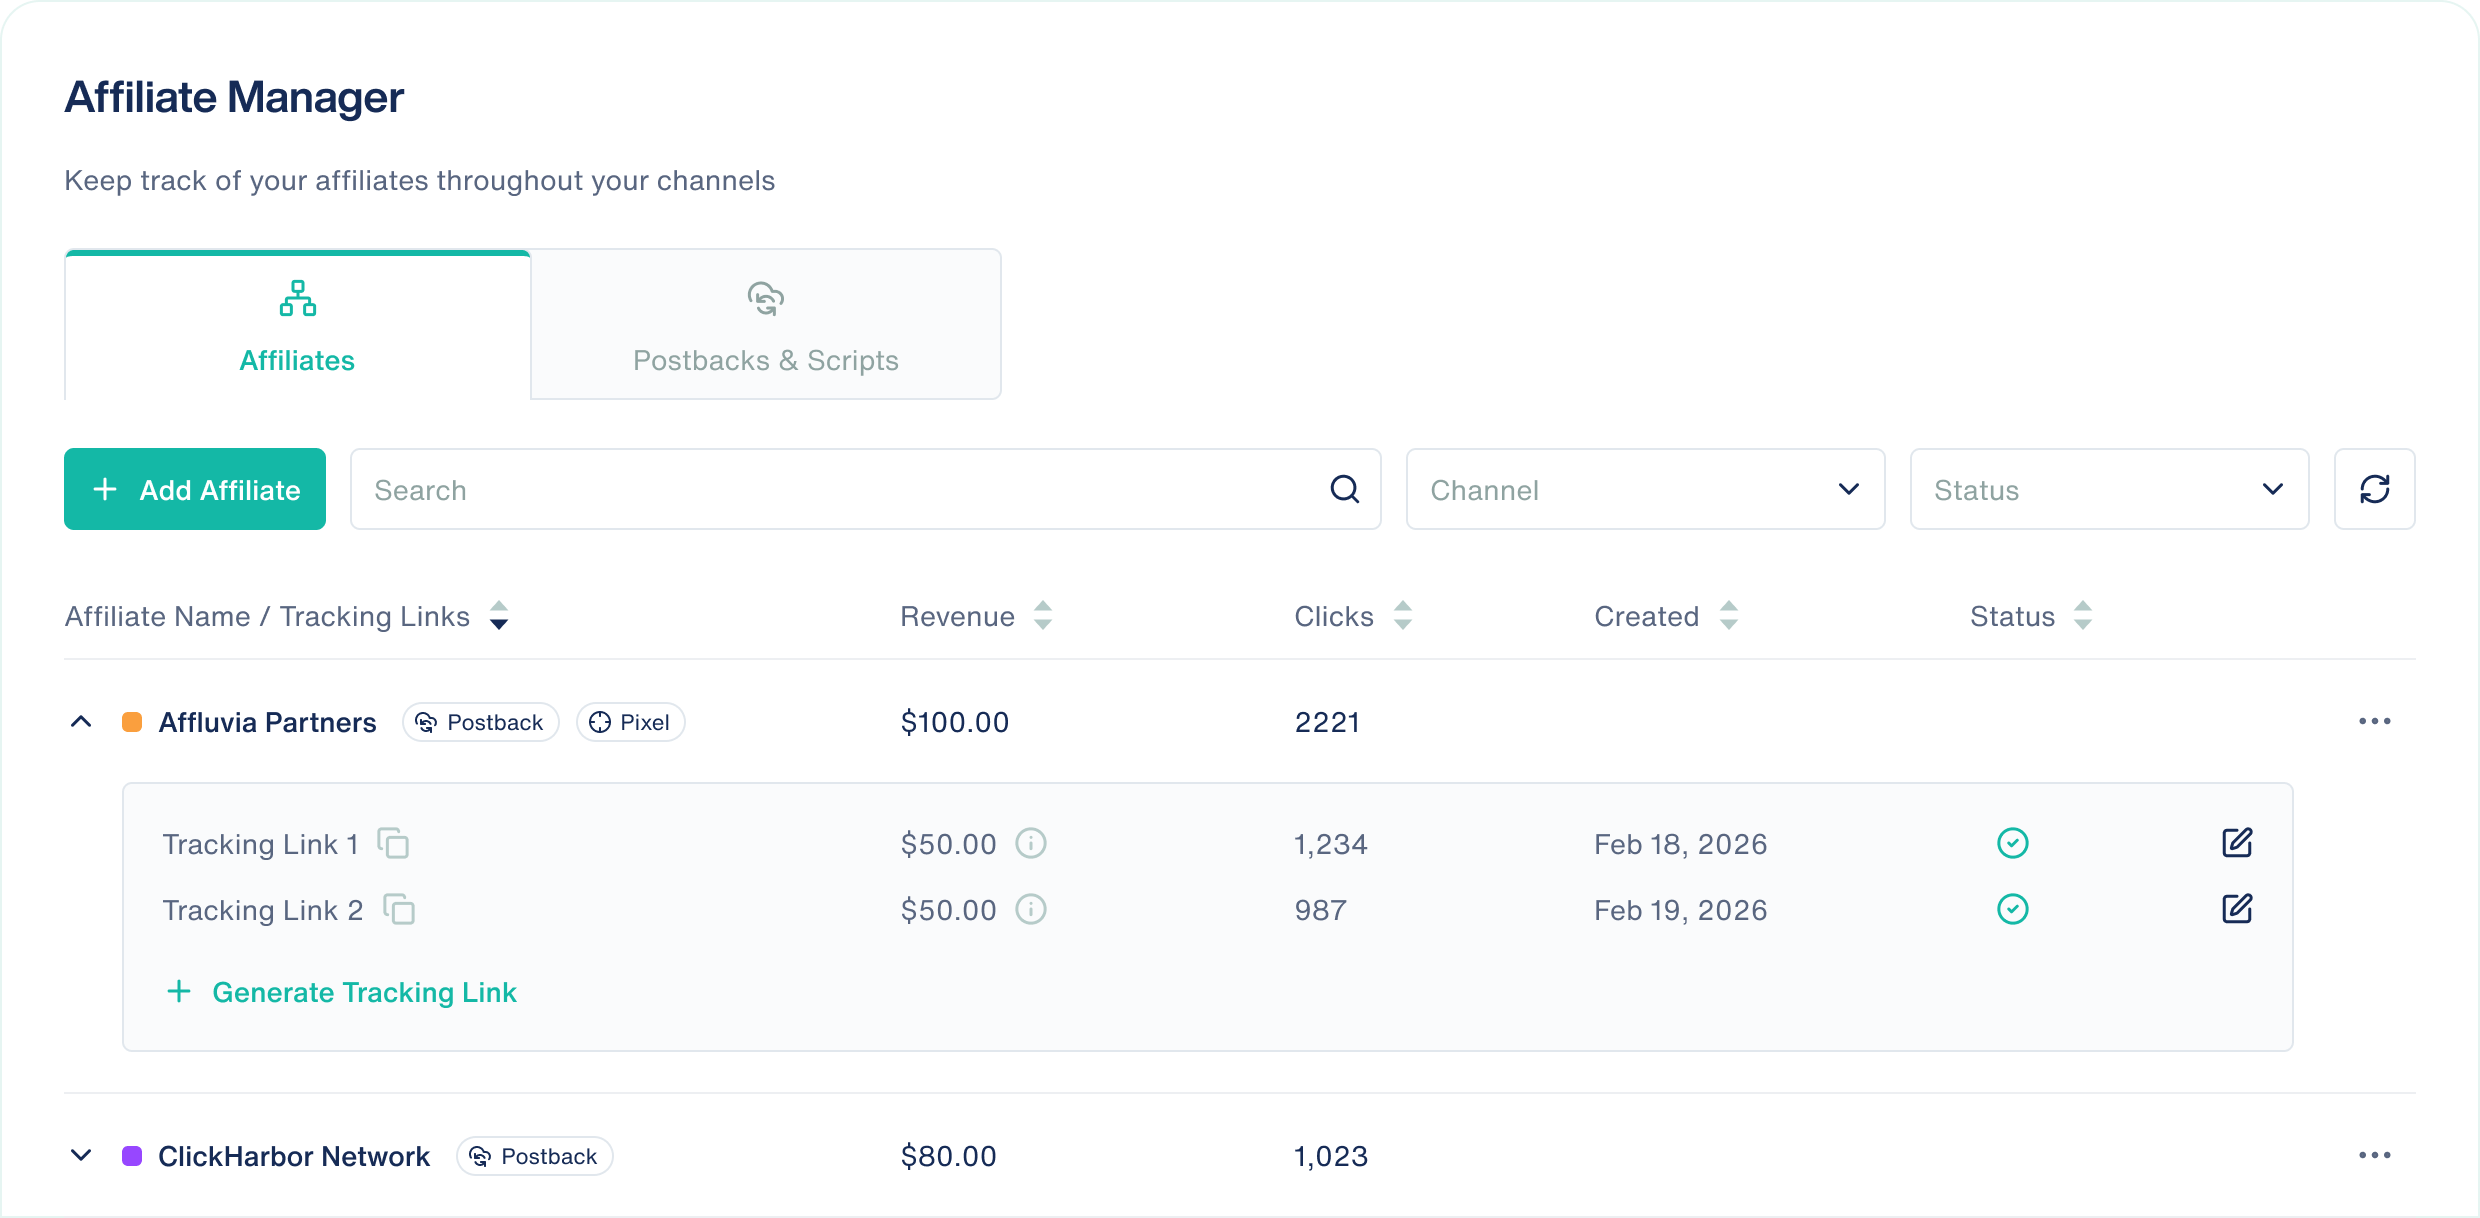Copy Tracking Link 1 via copy icon
The image size is (2480, 1218).
pos(393,843)
